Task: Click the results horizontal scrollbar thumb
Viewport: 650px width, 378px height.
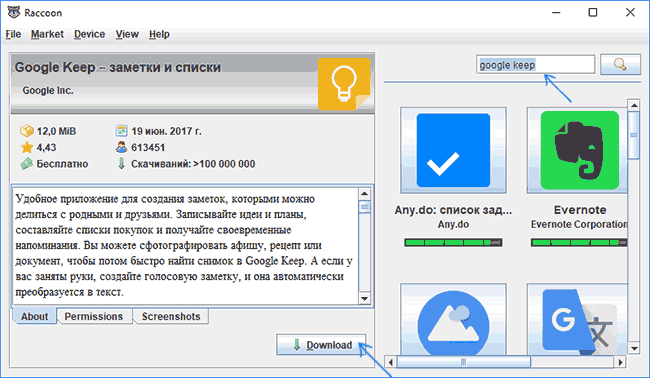Action: pyautogui.click(x=463, y=363)
